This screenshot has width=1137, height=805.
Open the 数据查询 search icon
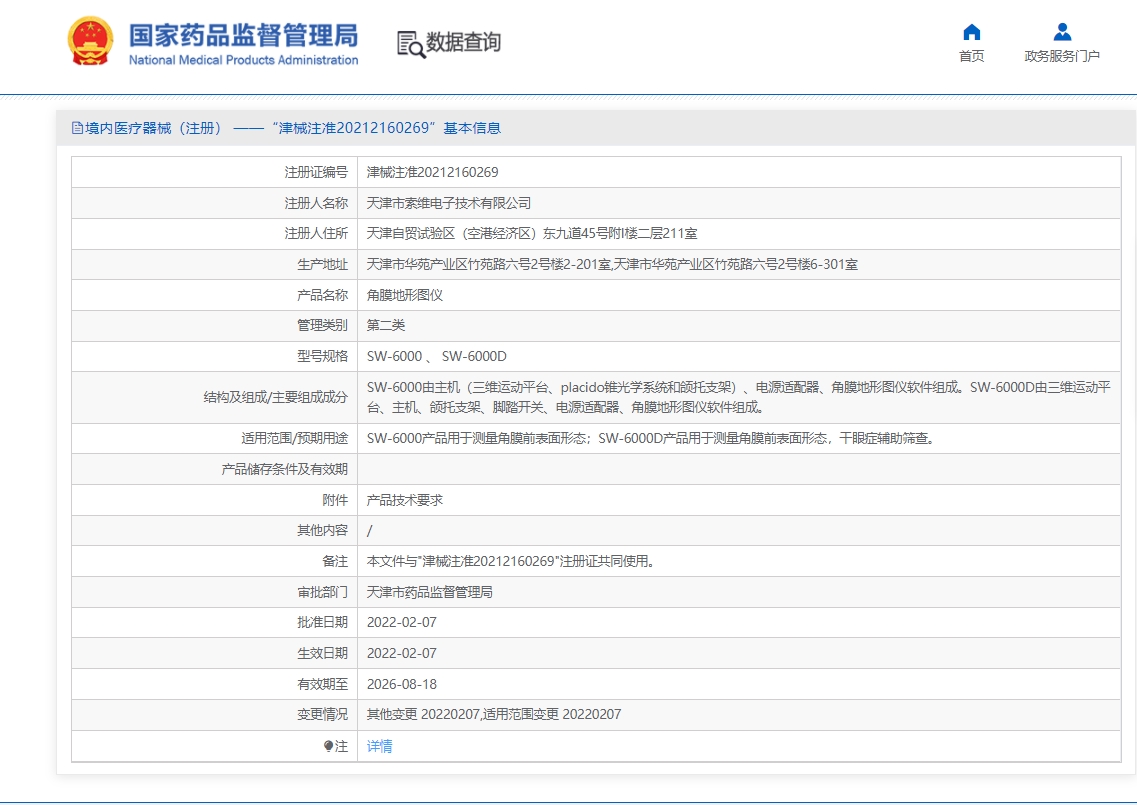click(x=410, y=44)
